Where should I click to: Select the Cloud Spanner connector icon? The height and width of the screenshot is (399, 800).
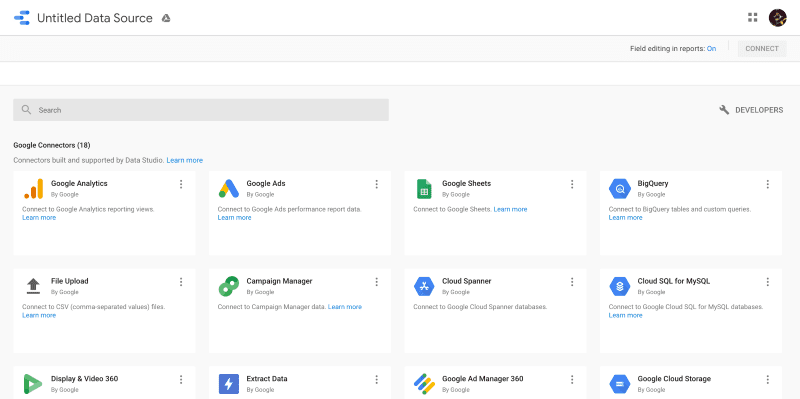pyautogui.click(x=424, y=286)
